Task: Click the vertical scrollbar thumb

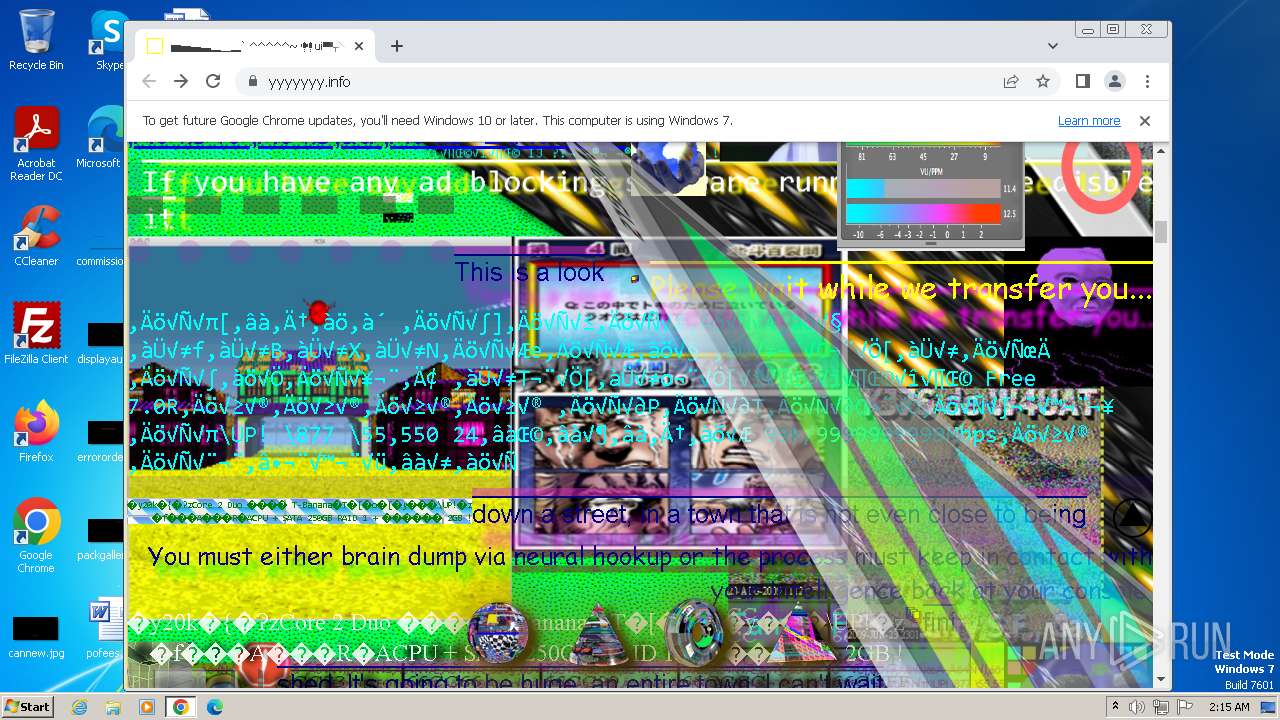Action: (x=1161, y=231)
